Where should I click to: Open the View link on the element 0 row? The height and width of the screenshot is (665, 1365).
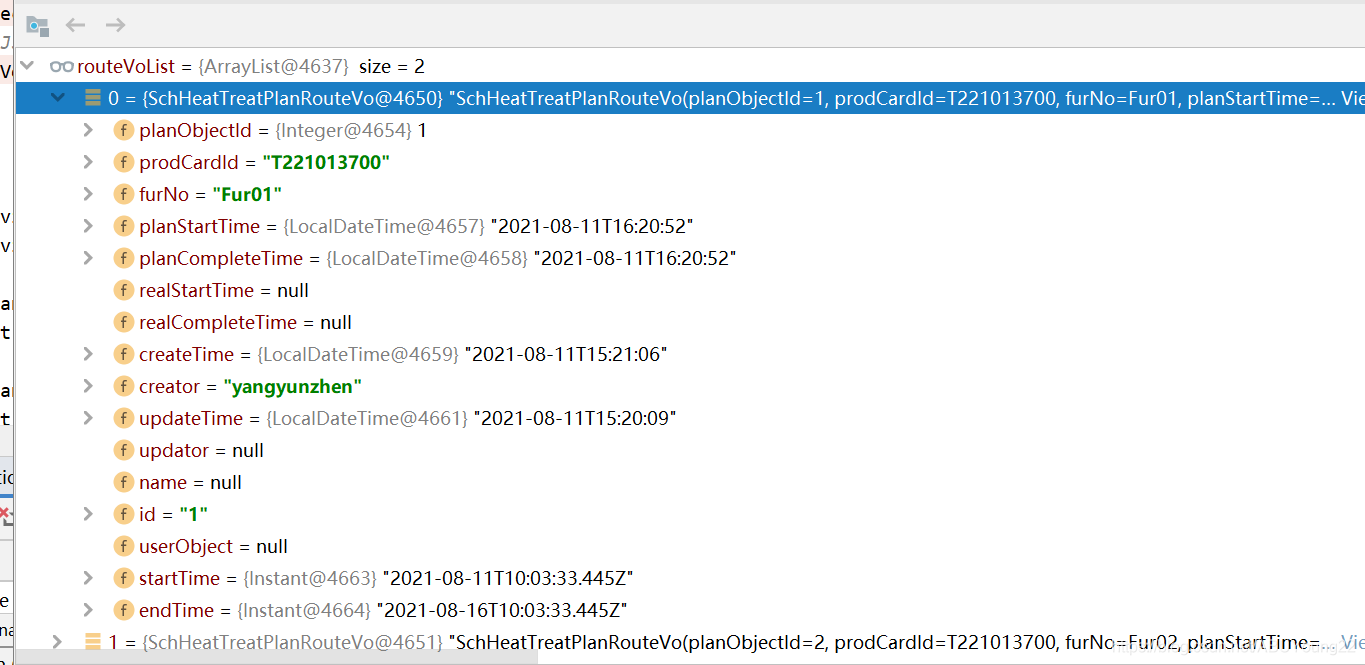tap(1355, 97)
